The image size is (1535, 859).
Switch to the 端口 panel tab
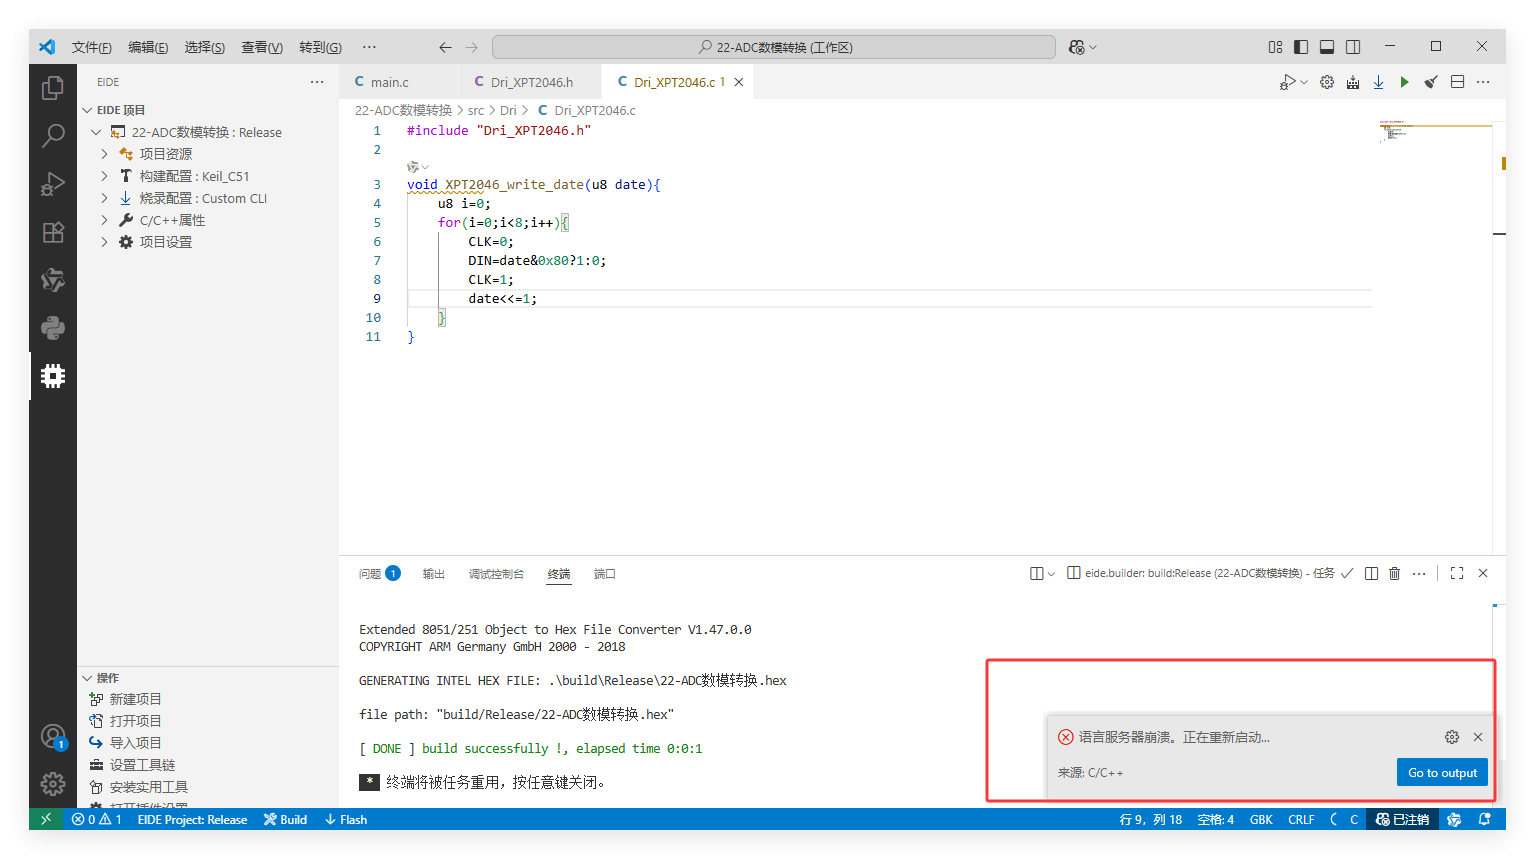[x=605, y=573]
